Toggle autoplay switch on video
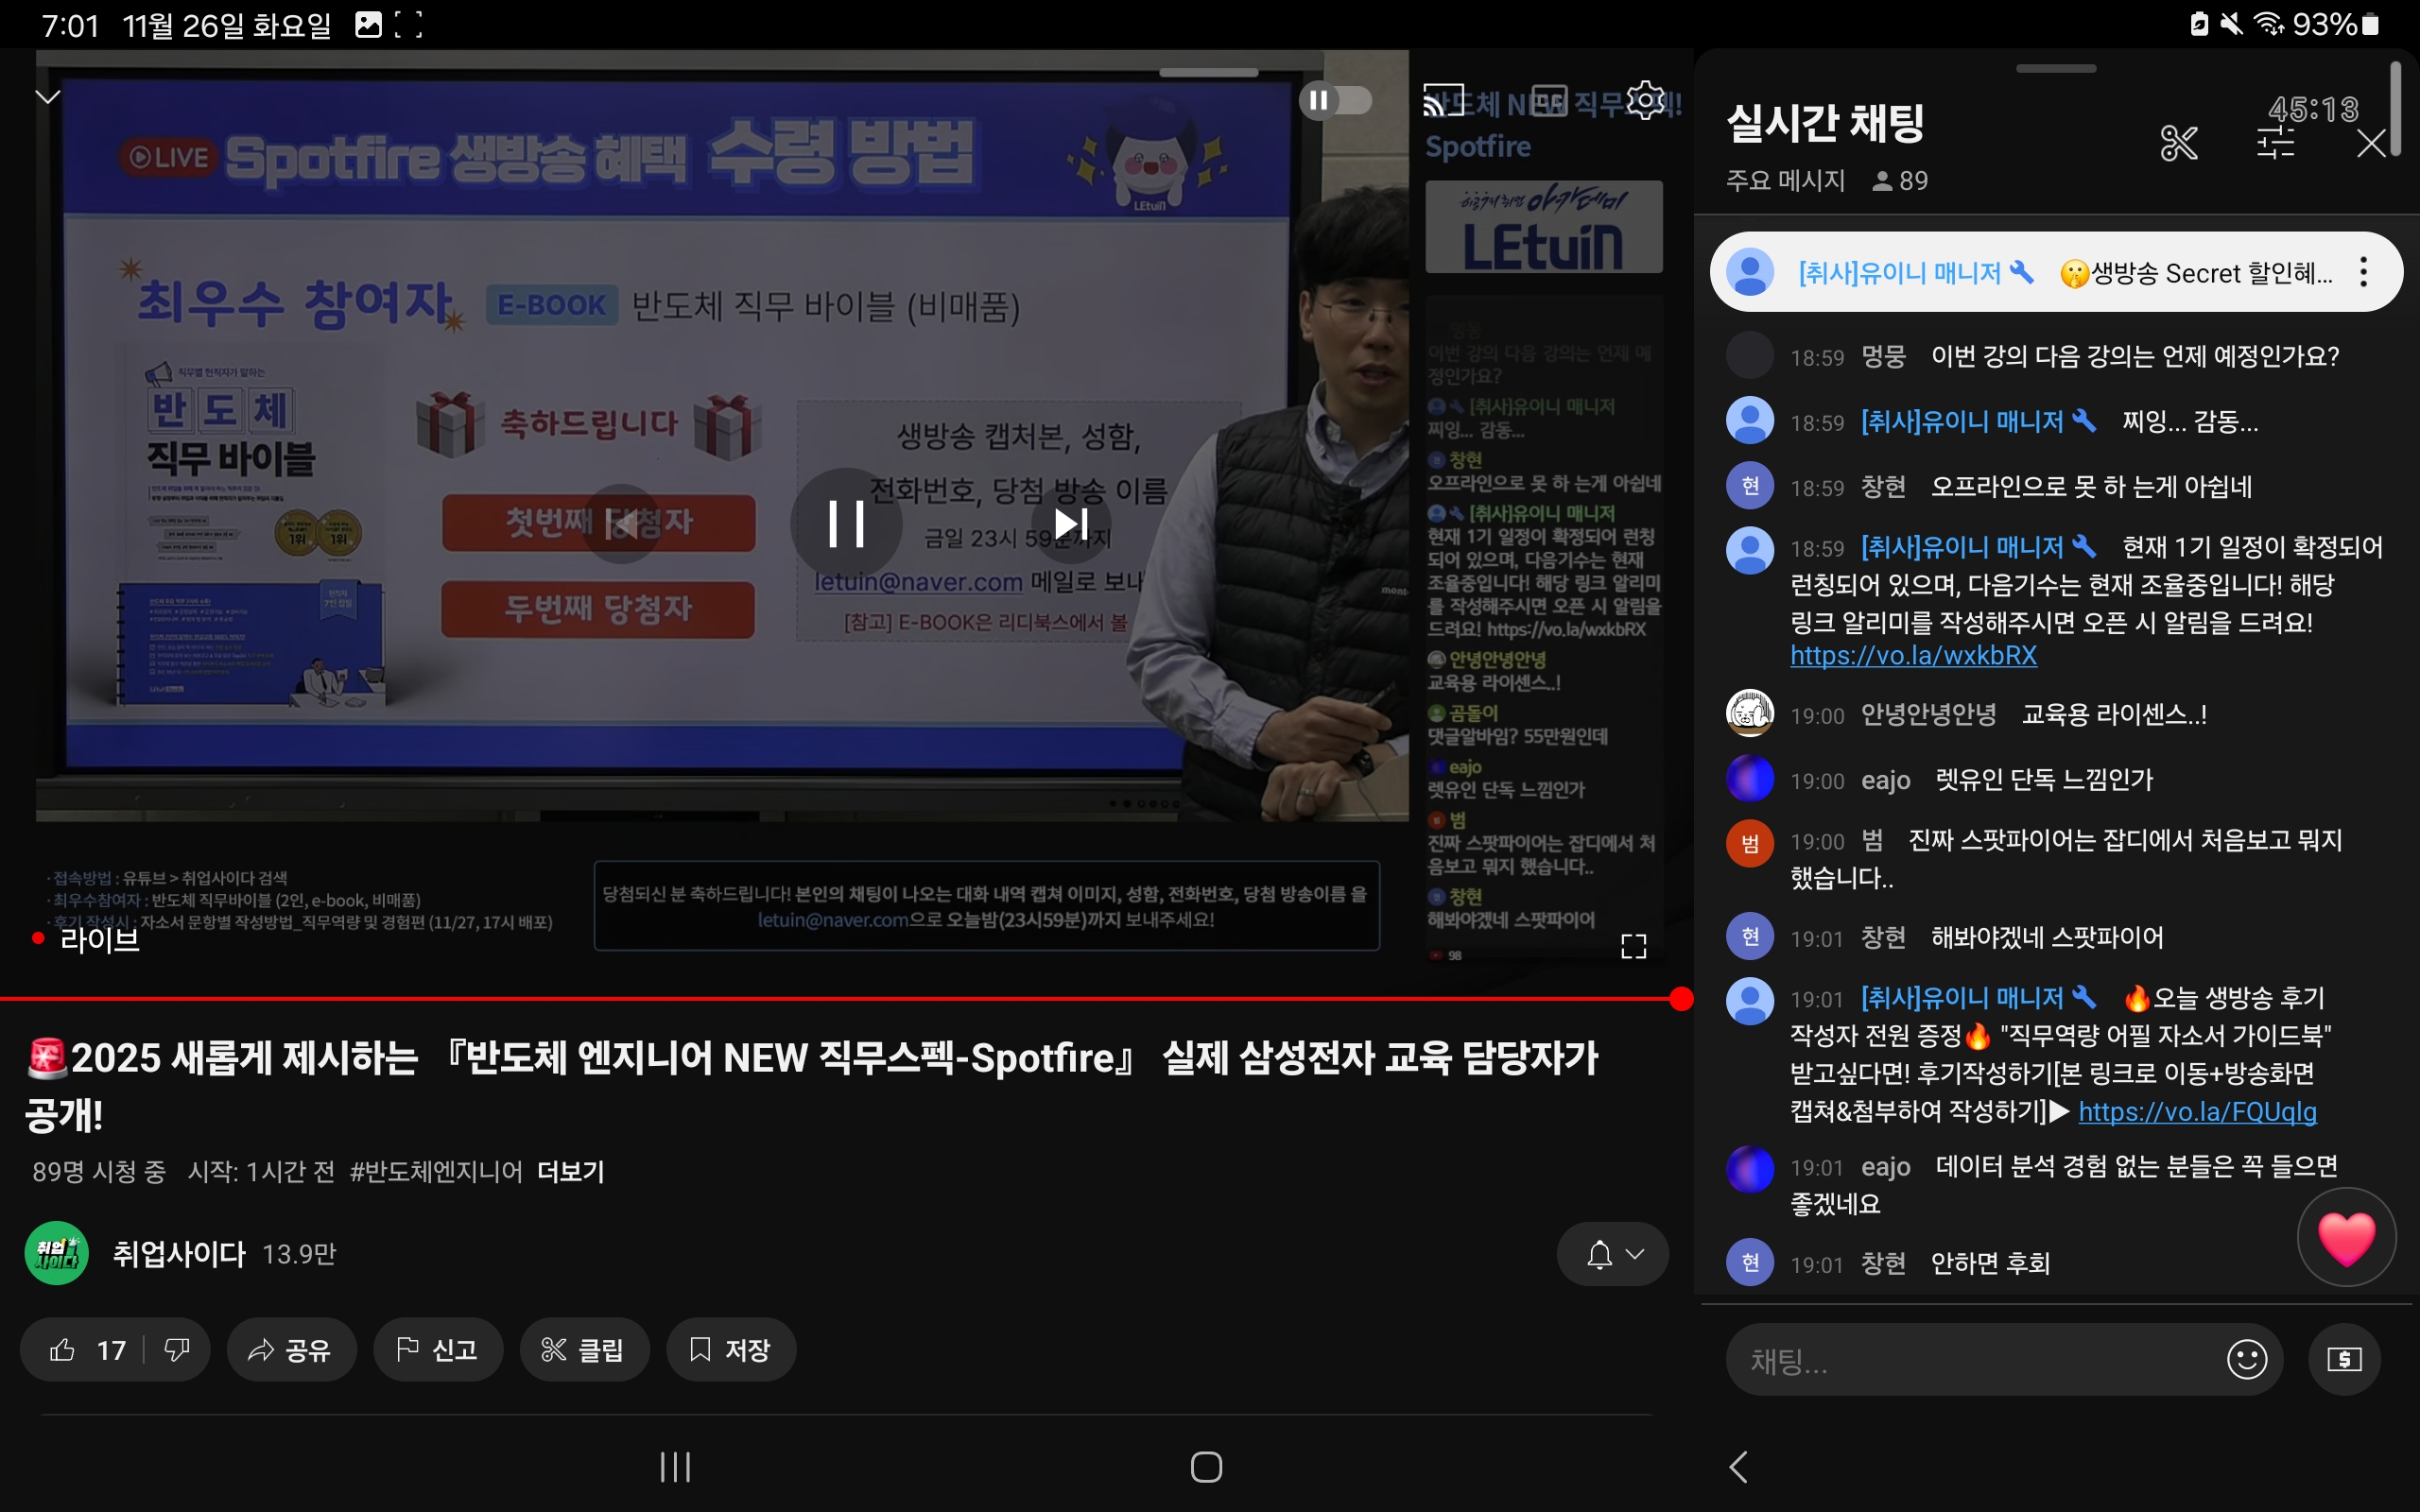The image size is (2420, 1512). pos(1336,100)
